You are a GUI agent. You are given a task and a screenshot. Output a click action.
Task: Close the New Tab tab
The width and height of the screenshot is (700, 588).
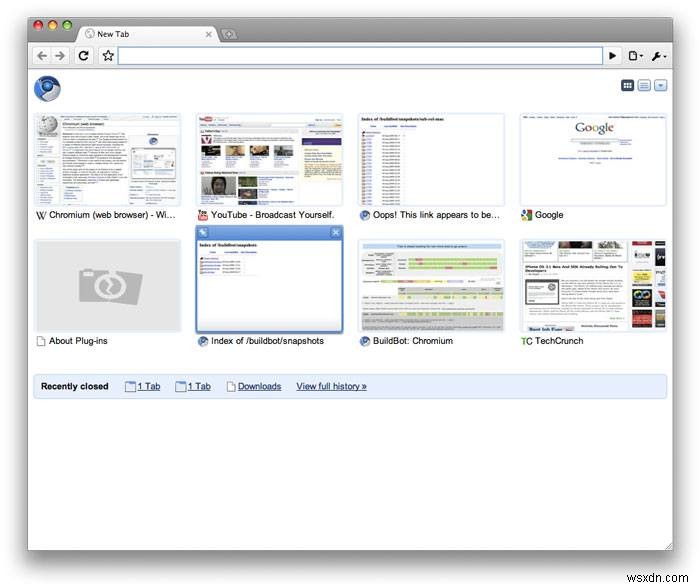(208, 34)
